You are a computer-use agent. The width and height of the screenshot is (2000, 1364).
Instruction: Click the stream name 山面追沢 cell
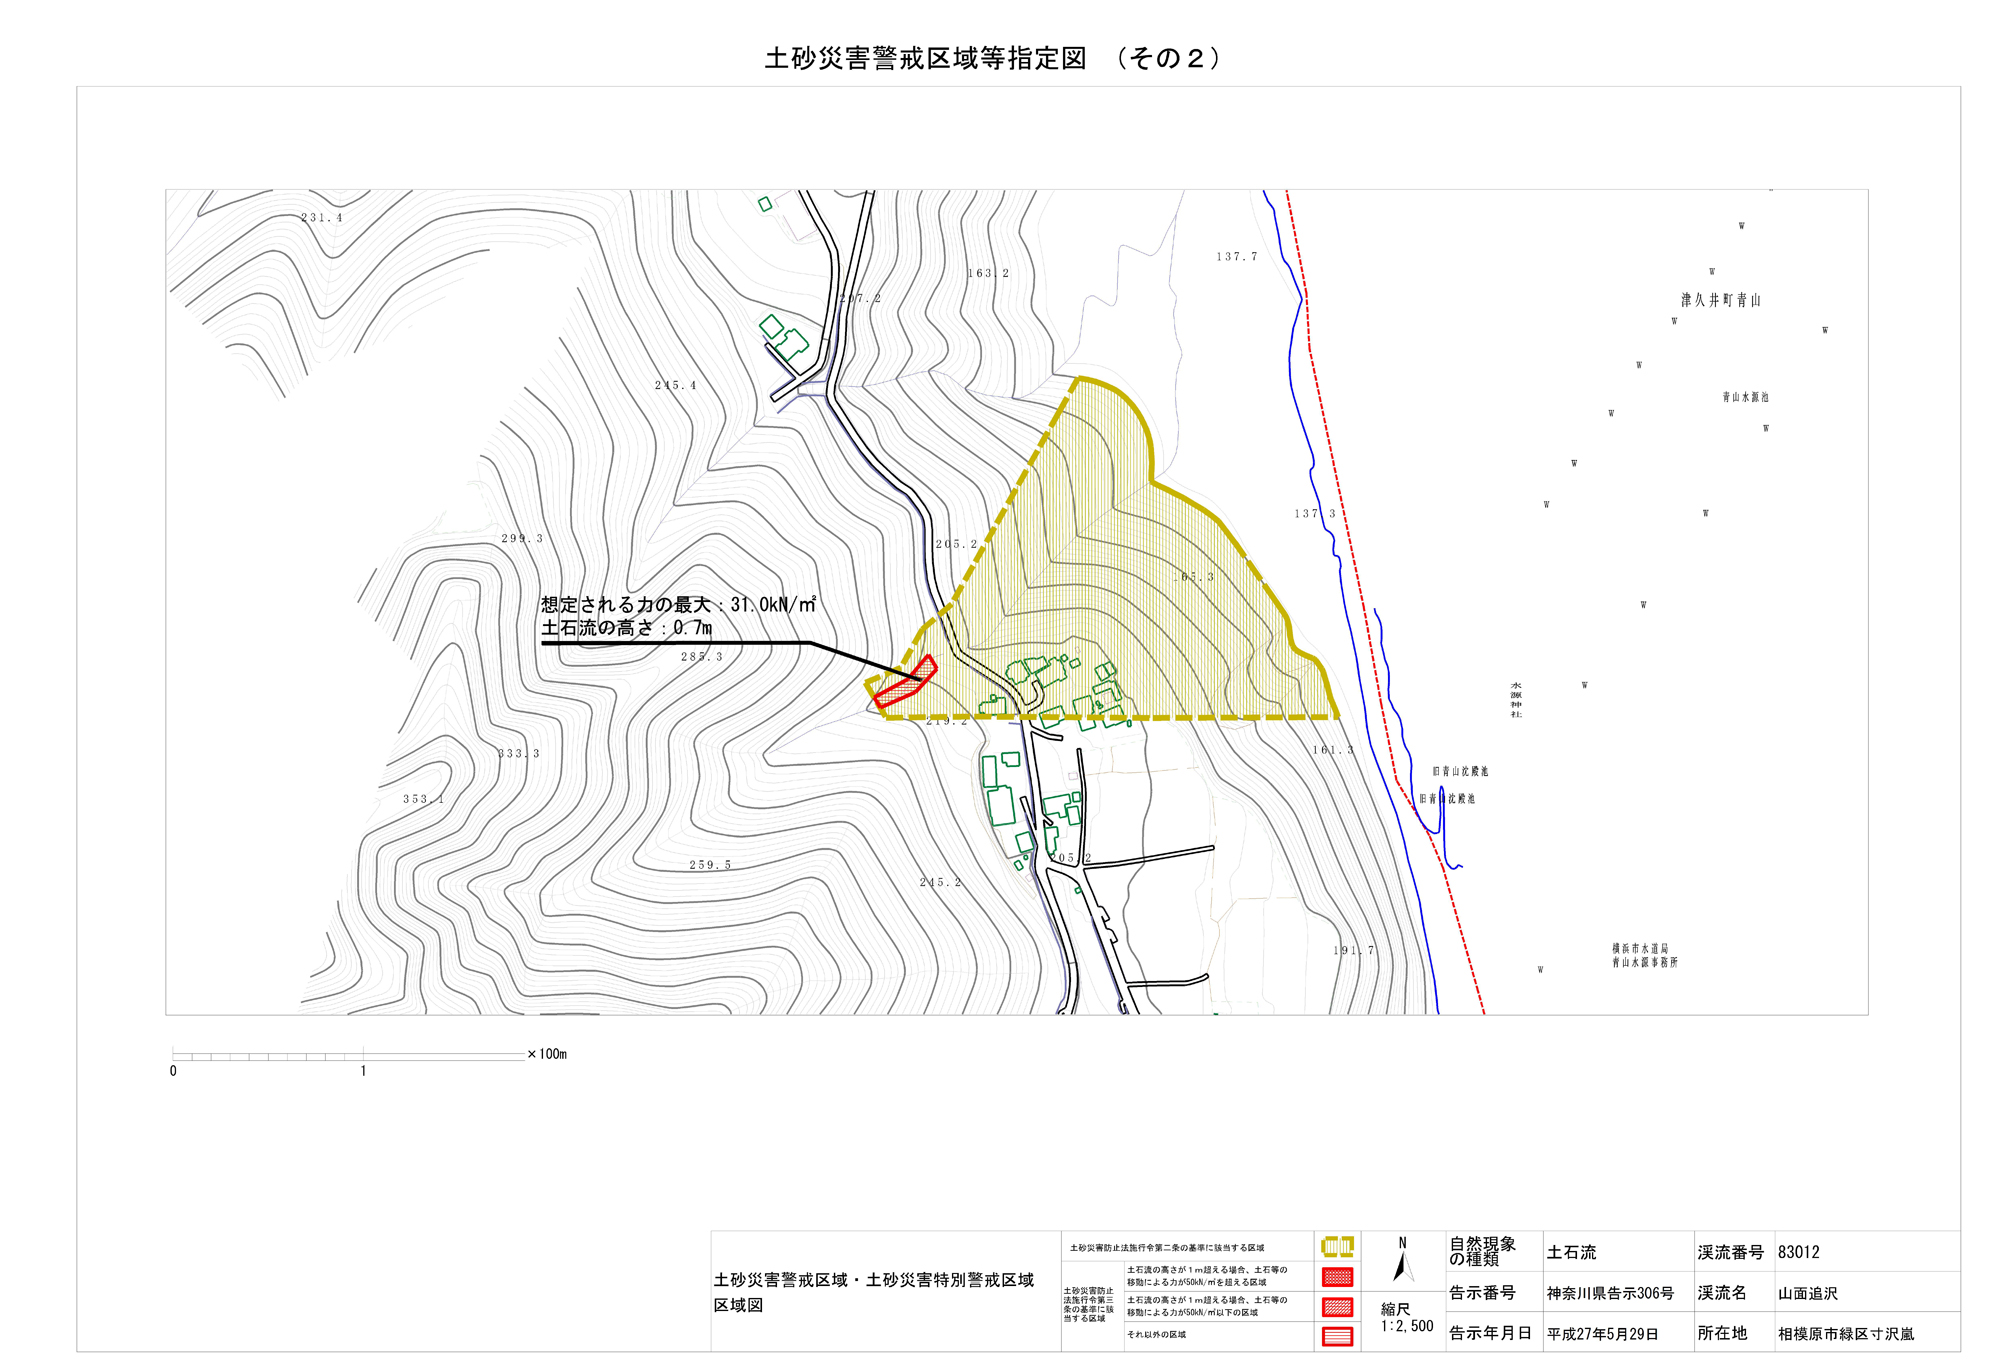[x=1807, y=1293]
